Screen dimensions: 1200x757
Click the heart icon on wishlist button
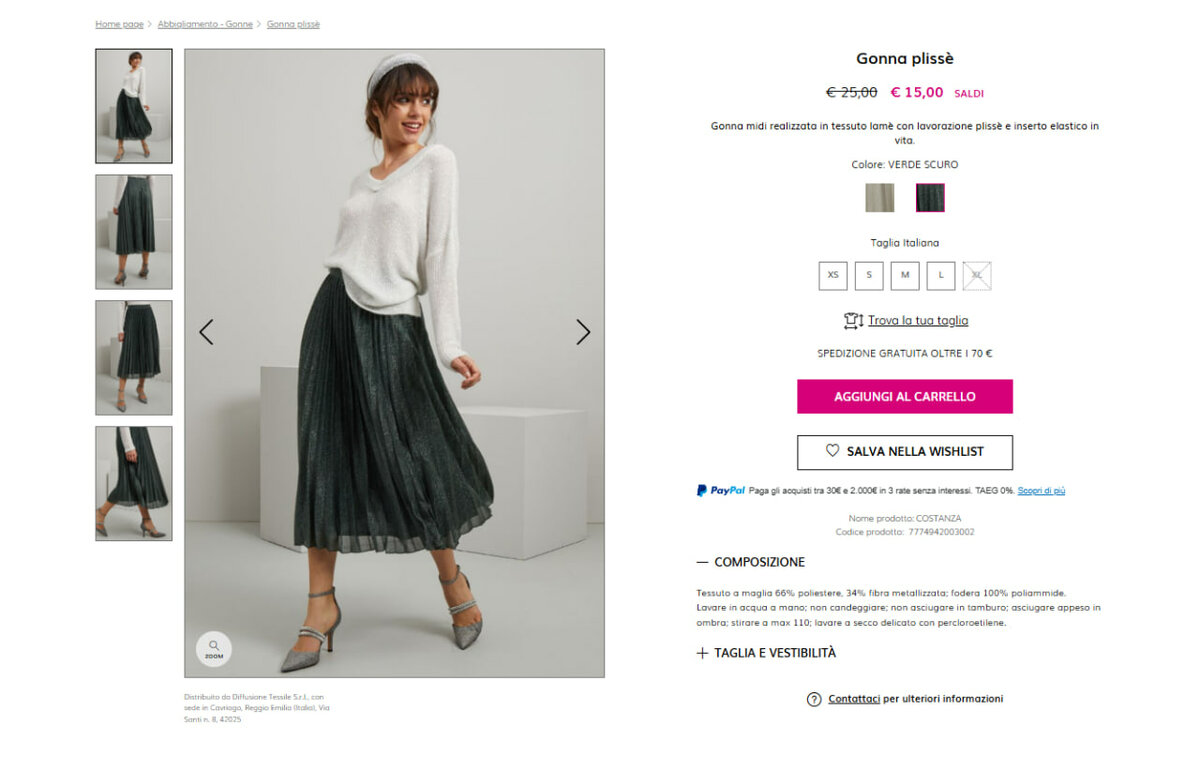coord(832,451)
